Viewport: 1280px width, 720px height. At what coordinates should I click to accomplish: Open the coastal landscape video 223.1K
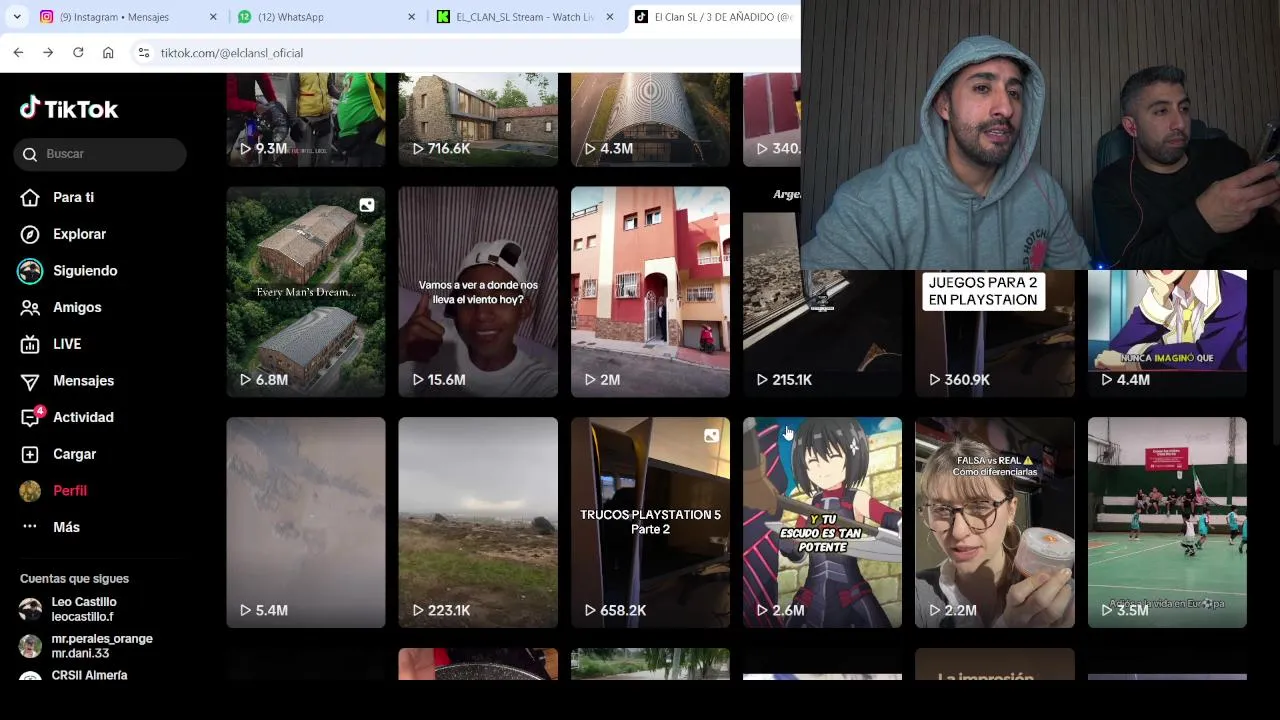(478, 522)
